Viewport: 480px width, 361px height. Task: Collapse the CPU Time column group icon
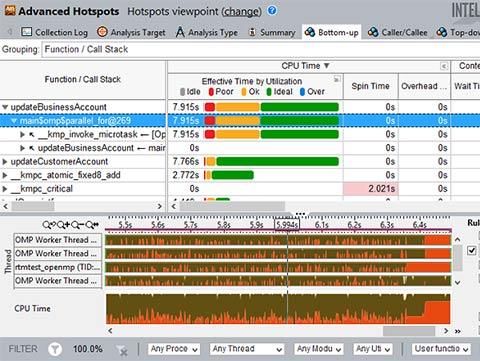[x=444, y=66]
